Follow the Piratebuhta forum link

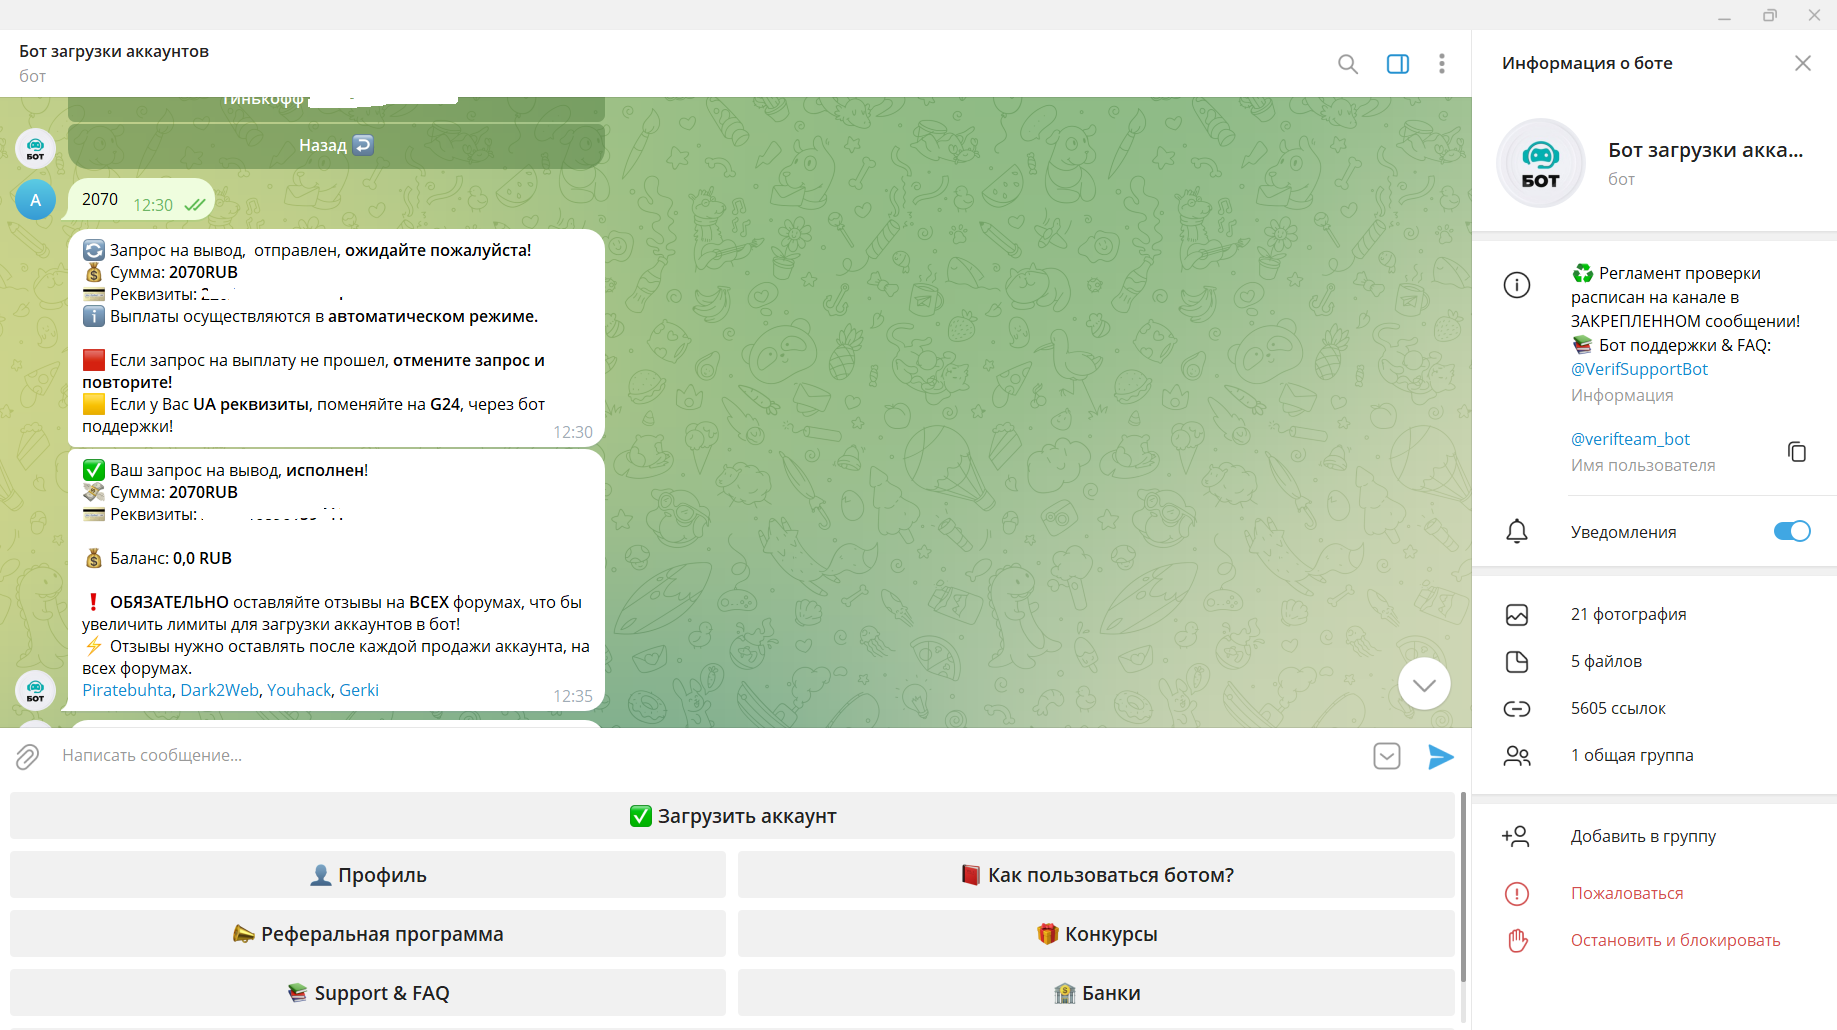point(127,690)
